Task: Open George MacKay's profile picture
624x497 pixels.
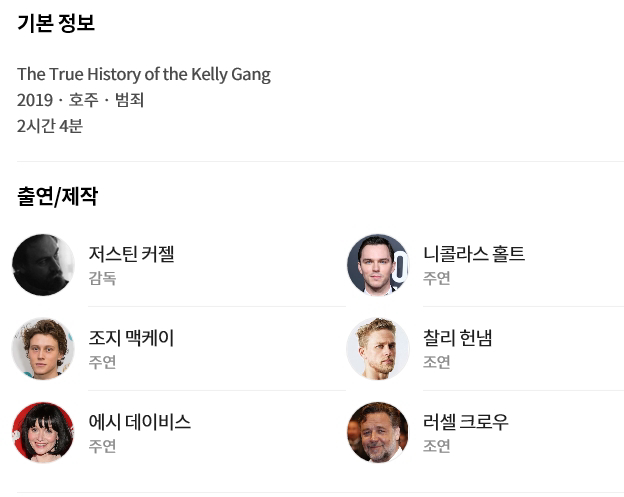Action: 43,349
